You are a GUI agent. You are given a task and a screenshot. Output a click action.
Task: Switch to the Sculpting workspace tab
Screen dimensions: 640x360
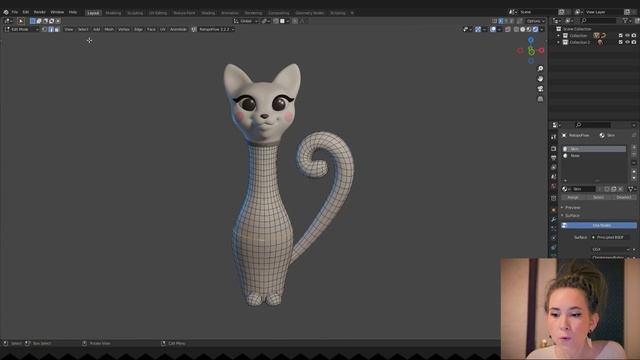click(135, 13)
